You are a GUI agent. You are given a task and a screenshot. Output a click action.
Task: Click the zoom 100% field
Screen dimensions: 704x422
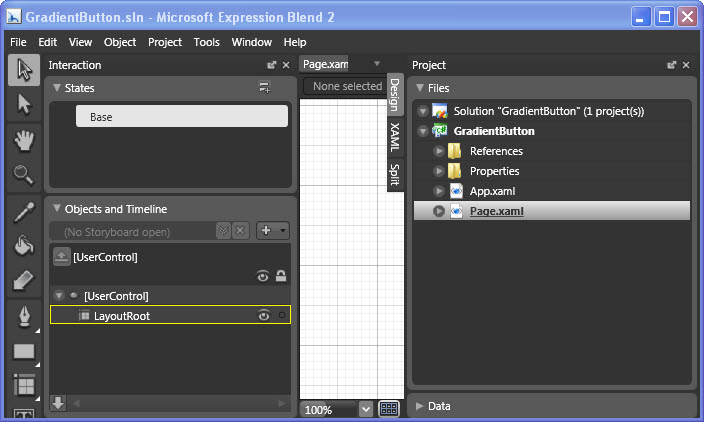(330, 409)
